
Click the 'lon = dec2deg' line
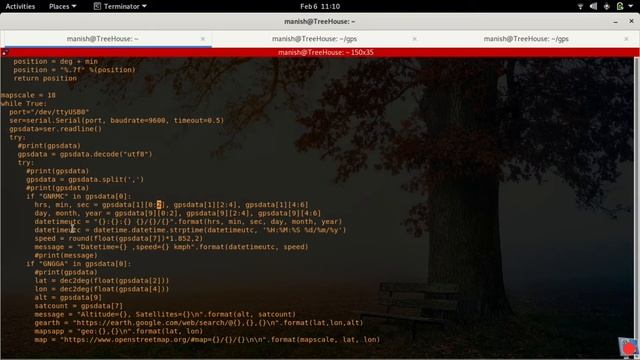pyautogui.click(x=102, y=289)
